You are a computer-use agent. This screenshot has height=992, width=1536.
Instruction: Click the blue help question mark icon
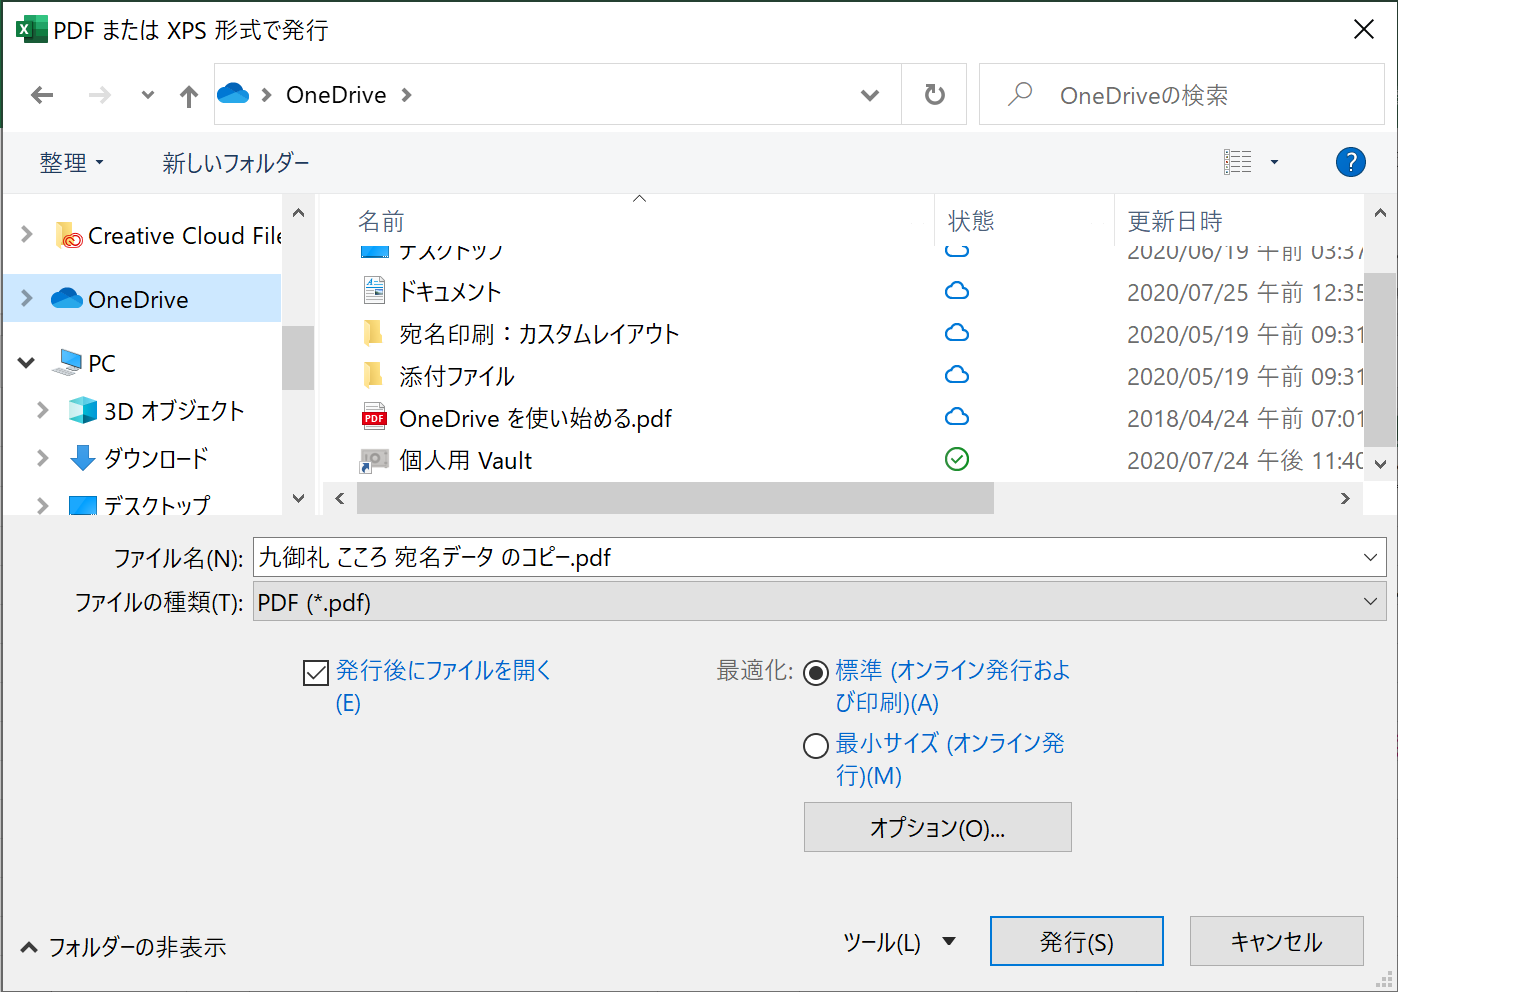(x=1350, y=162)
